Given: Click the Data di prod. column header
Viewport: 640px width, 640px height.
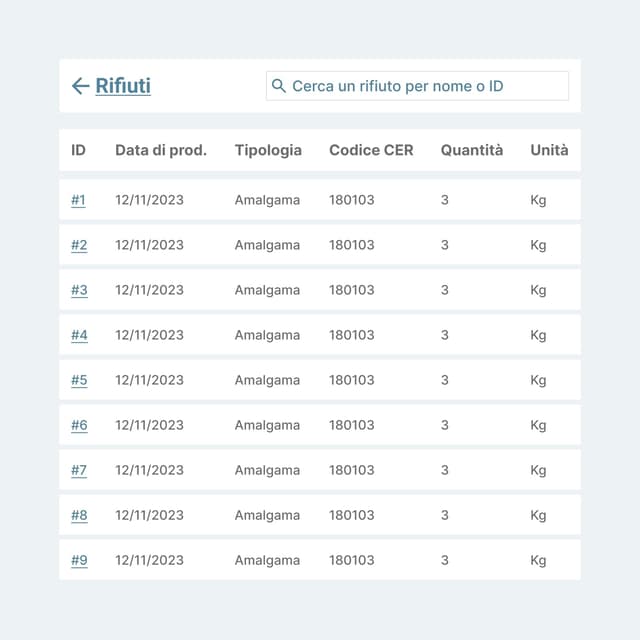Looking at the screenshot, I should pyautogui.click(x=161, y=150).
